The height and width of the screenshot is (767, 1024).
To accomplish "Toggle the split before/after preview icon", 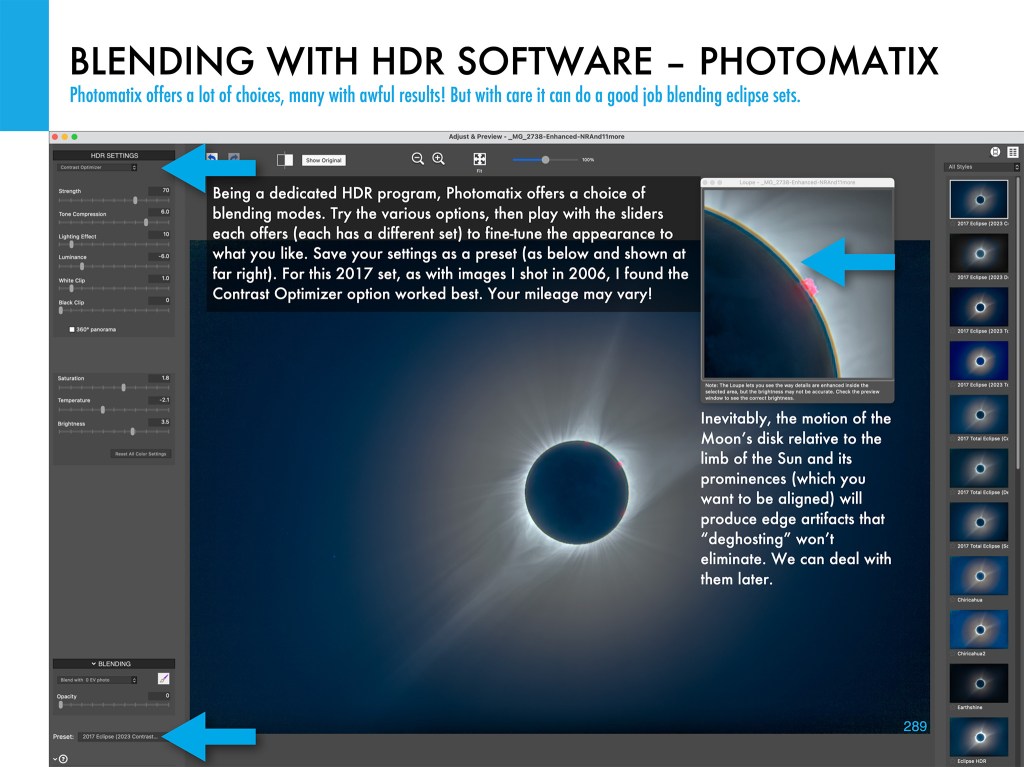I will [285, 159].
